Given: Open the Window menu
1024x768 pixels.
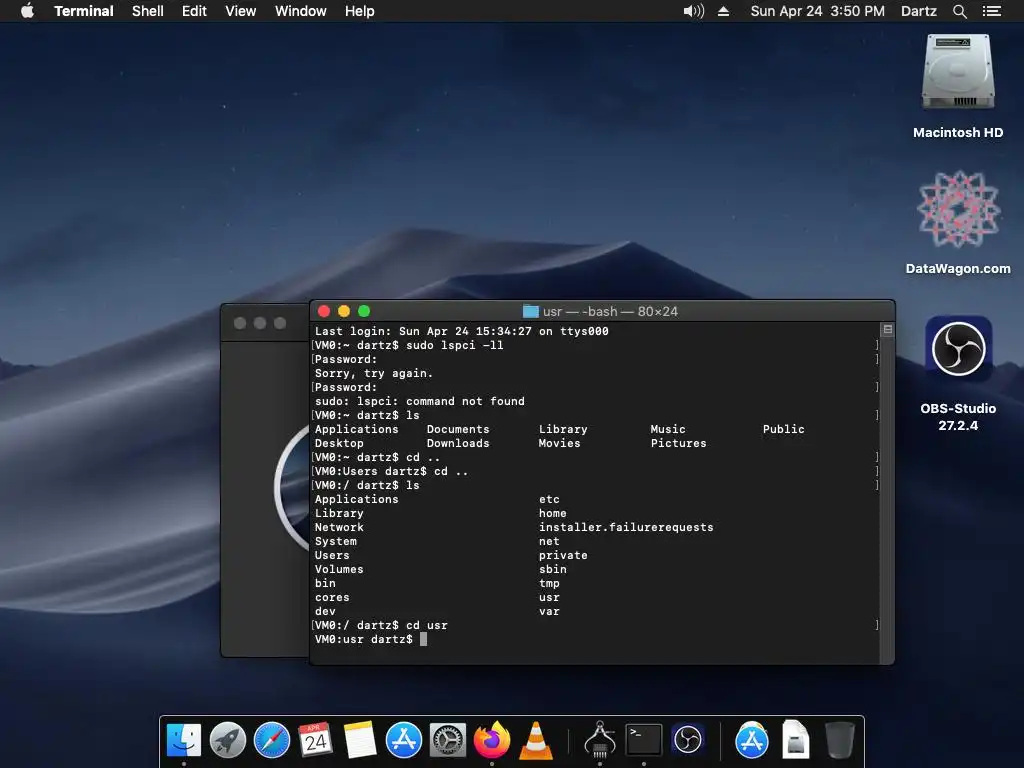Looking at the screenshot, I should point(300,11).
